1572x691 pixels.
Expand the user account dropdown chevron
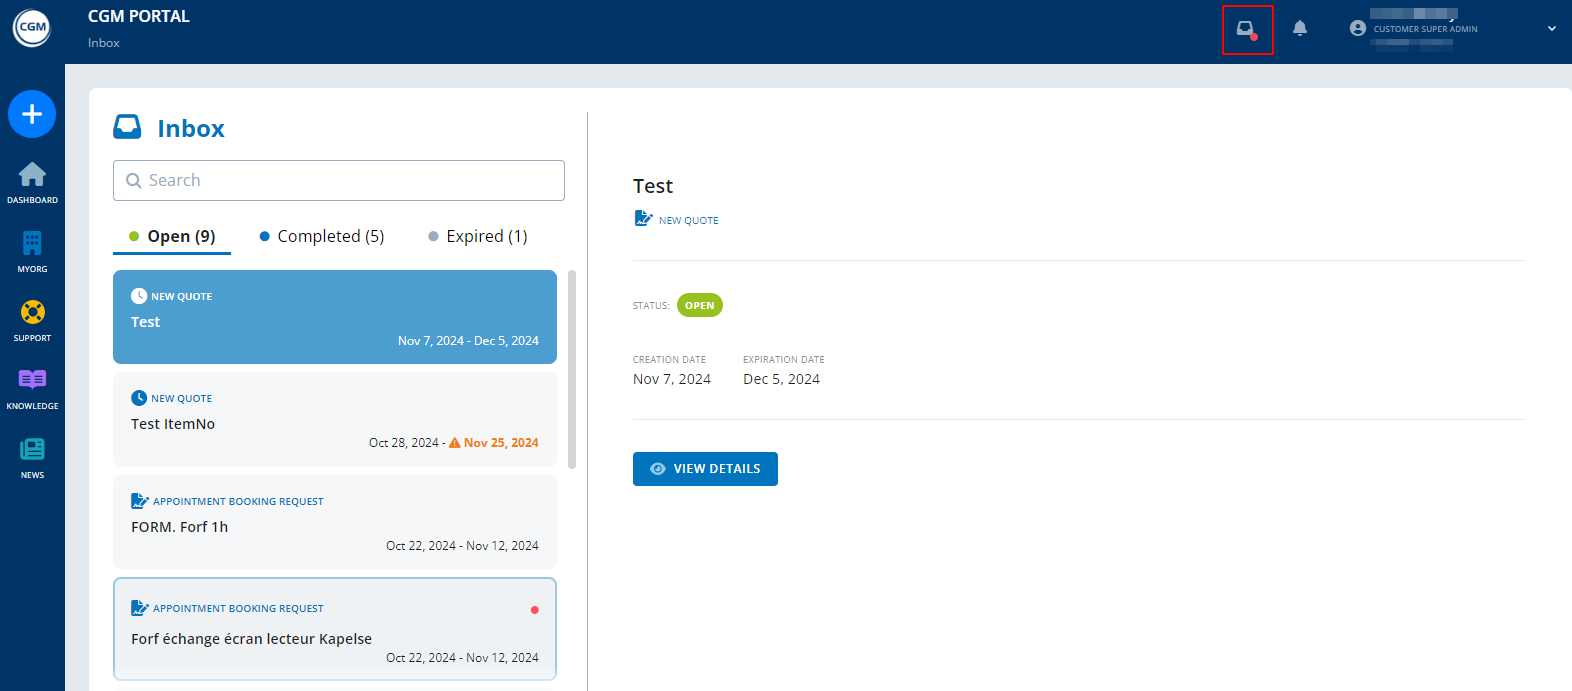pos(1551,29)
